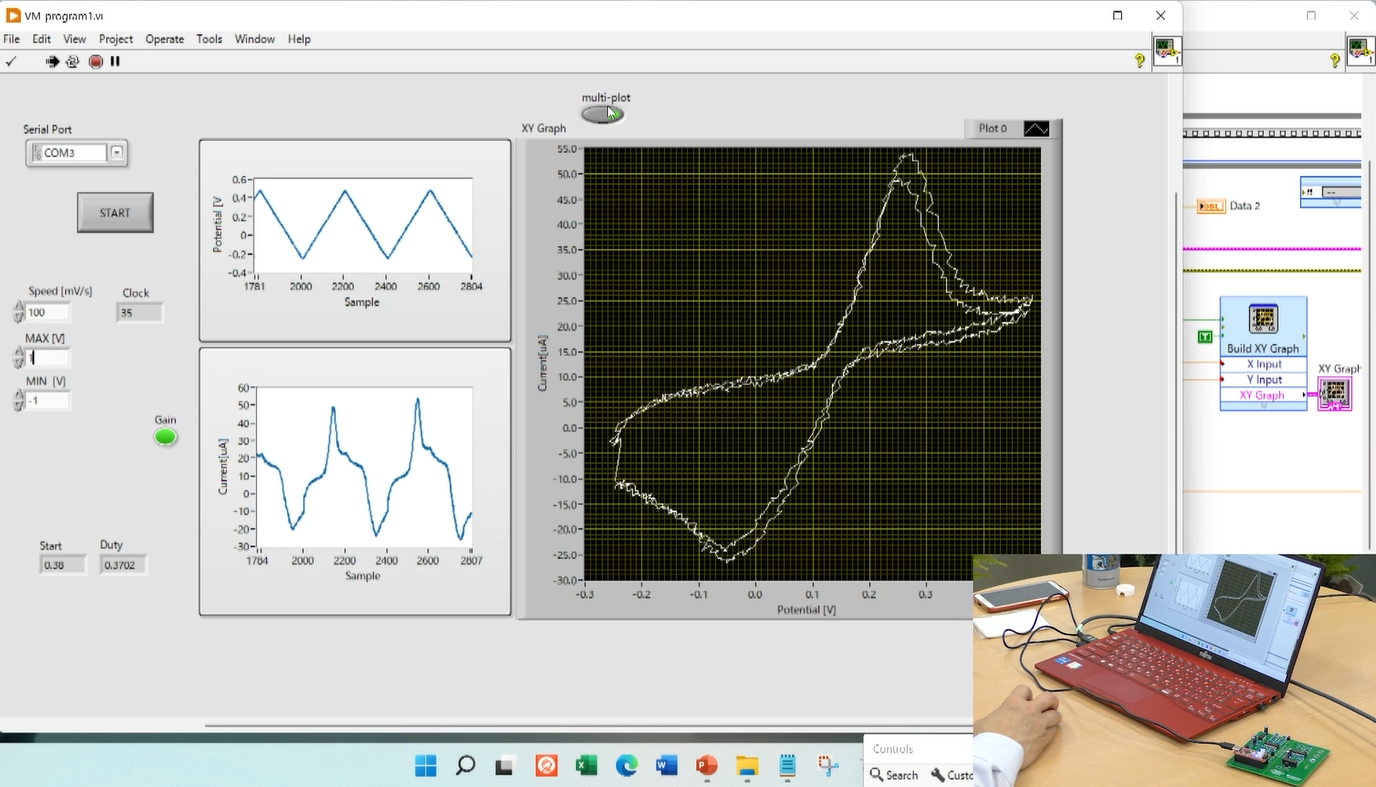Open the Serial Port COM3 dropdown
The width and height of the screenshot is (1376, 787).
pyautogui.click(x=117, y=153)
